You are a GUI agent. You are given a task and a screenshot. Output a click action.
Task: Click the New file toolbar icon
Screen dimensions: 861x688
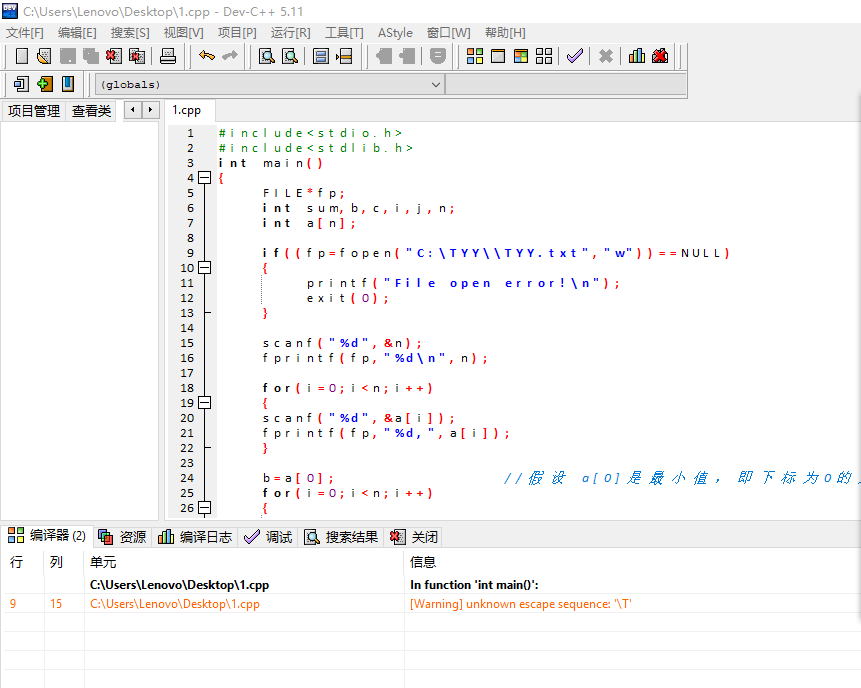(21, 56)
